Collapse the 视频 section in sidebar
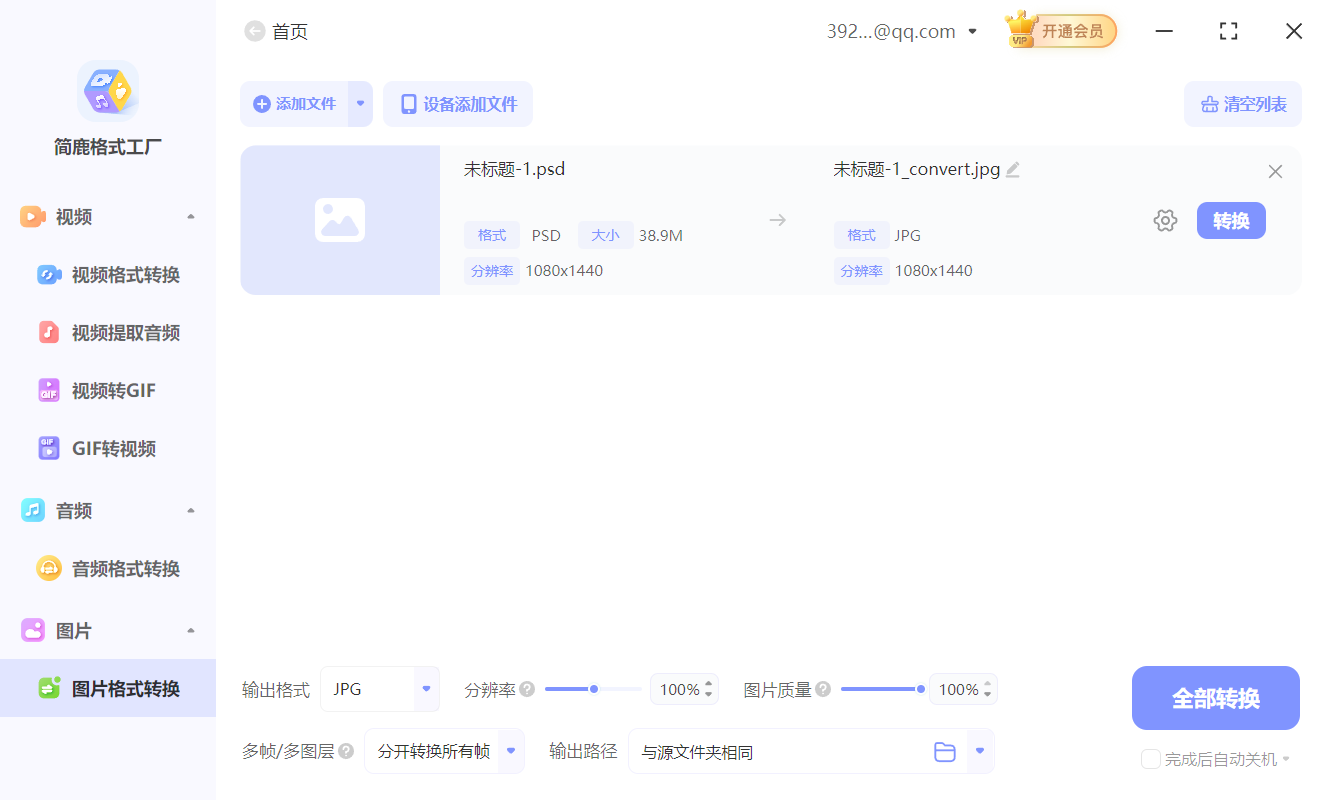The image size is (1326, 800). pyautogui.click(x=190, y=216)
